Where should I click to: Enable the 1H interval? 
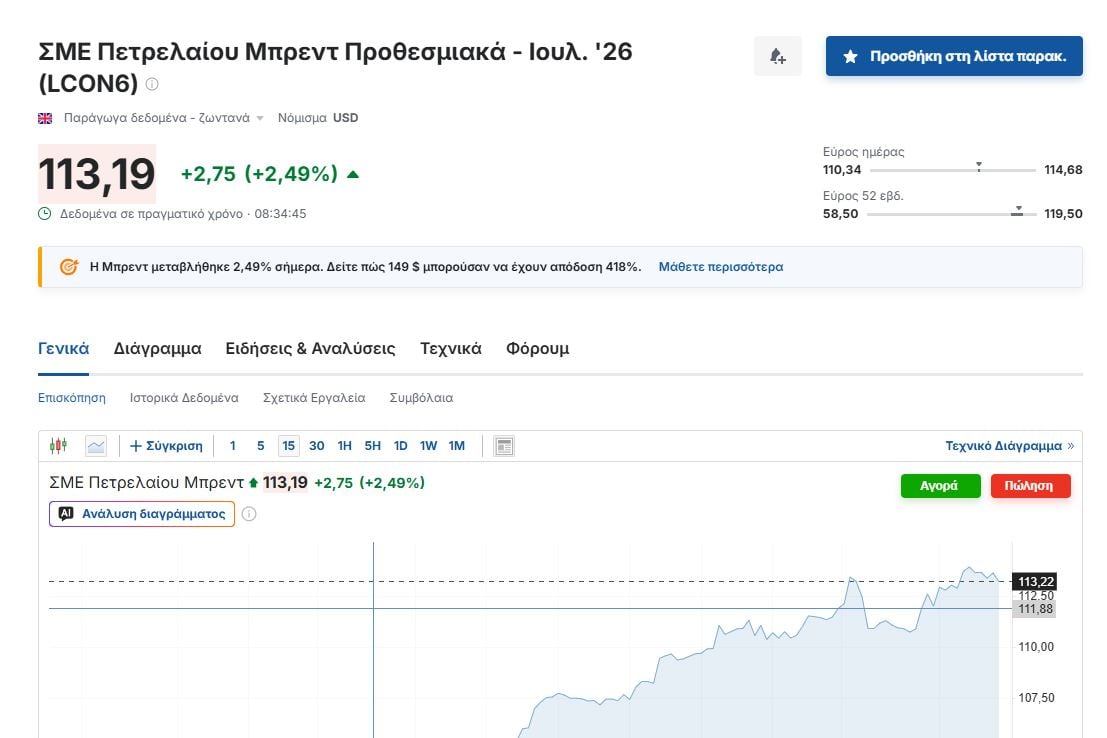pyautogui.click(x=345, y=445)
